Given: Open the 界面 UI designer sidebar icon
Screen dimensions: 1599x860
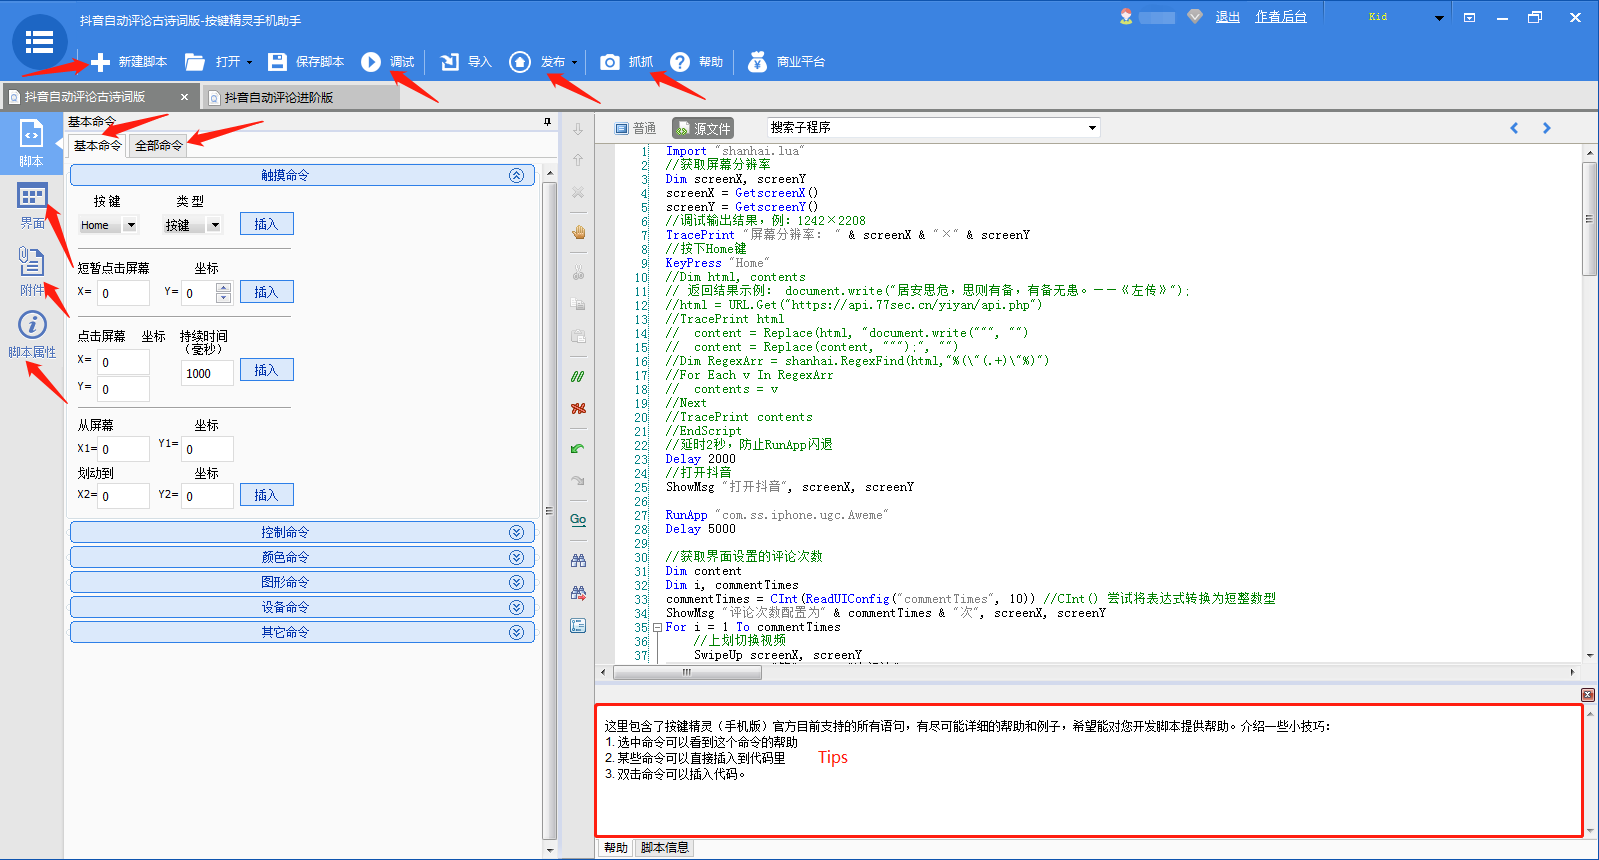Looking at the screenshot, I should click(32, 197).
